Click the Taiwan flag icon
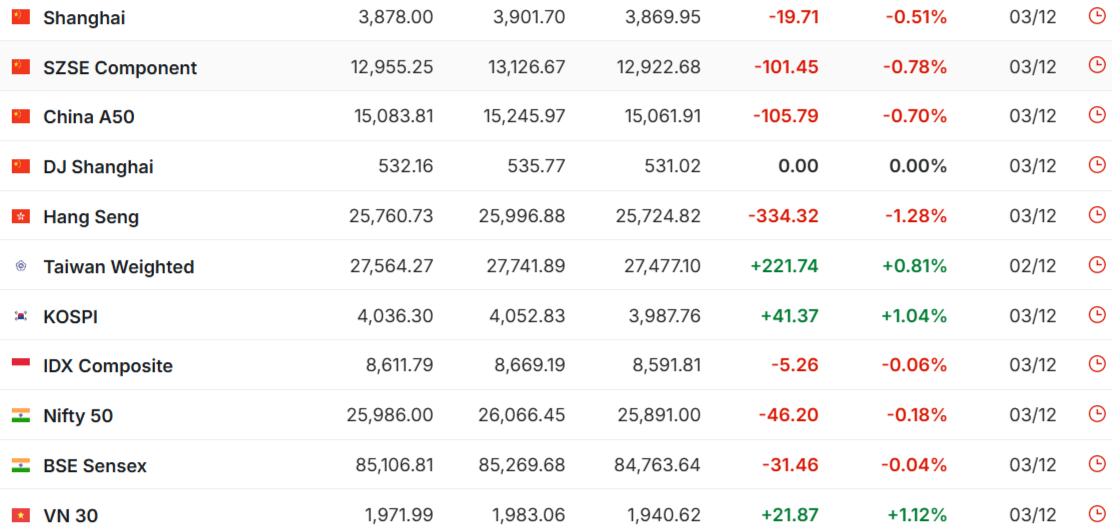This screenshot has height=529, width=1112. pyautogui.click(x=21, y=267)
